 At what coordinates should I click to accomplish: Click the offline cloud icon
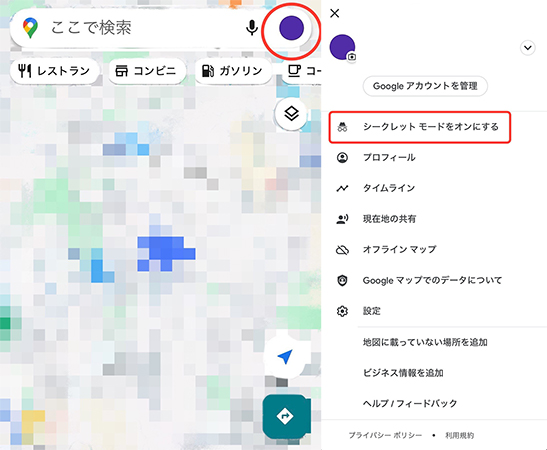(342, 250)
